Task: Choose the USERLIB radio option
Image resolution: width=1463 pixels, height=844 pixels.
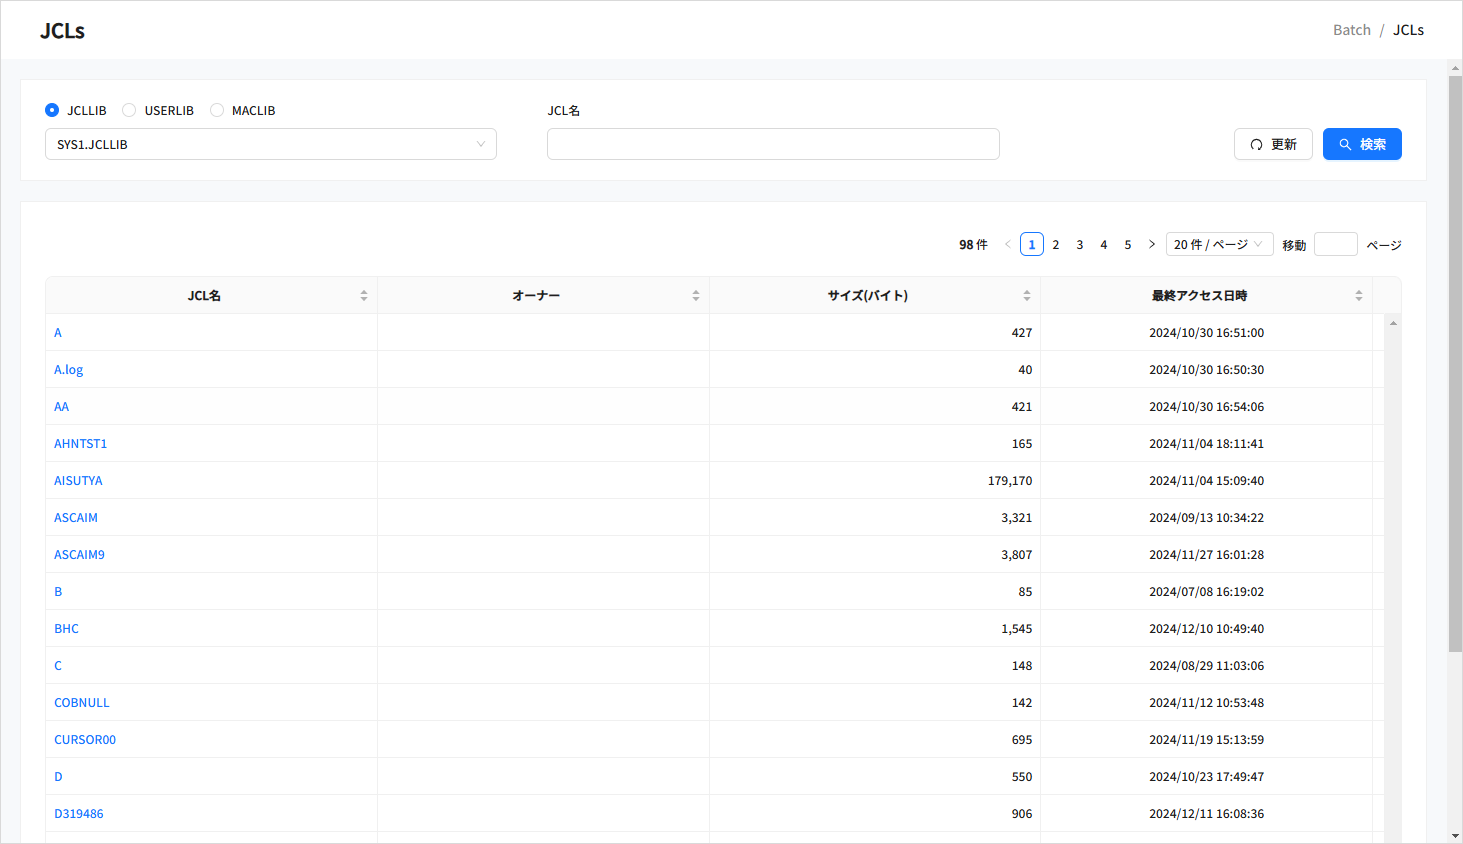Action: point(129,110)
